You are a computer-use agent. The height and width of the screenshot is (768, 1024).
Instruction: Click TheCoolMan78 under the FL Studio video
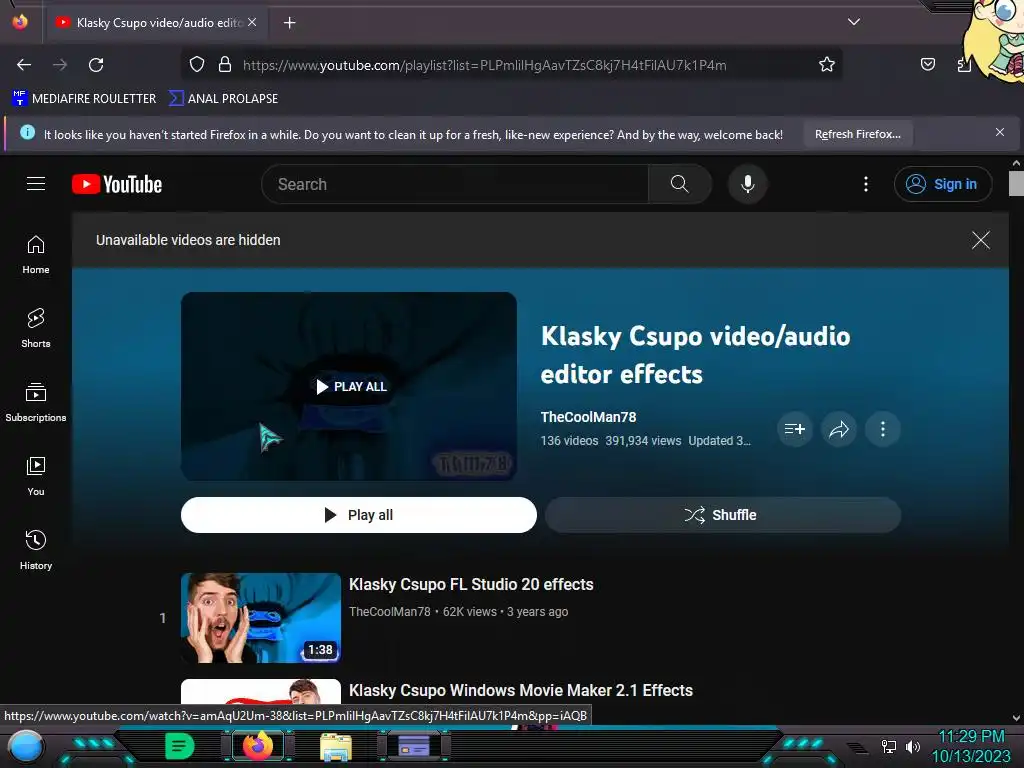coord(389,612)
